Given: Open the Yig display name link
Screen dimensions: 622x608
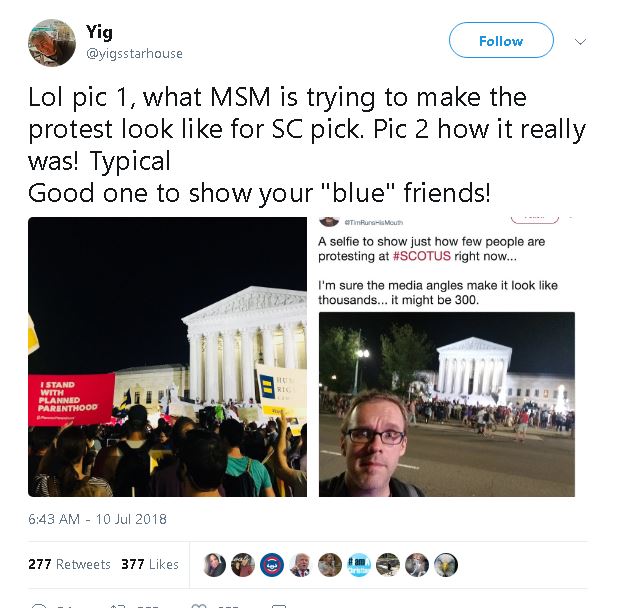Looking at the screenshot, I should [99, 32].
